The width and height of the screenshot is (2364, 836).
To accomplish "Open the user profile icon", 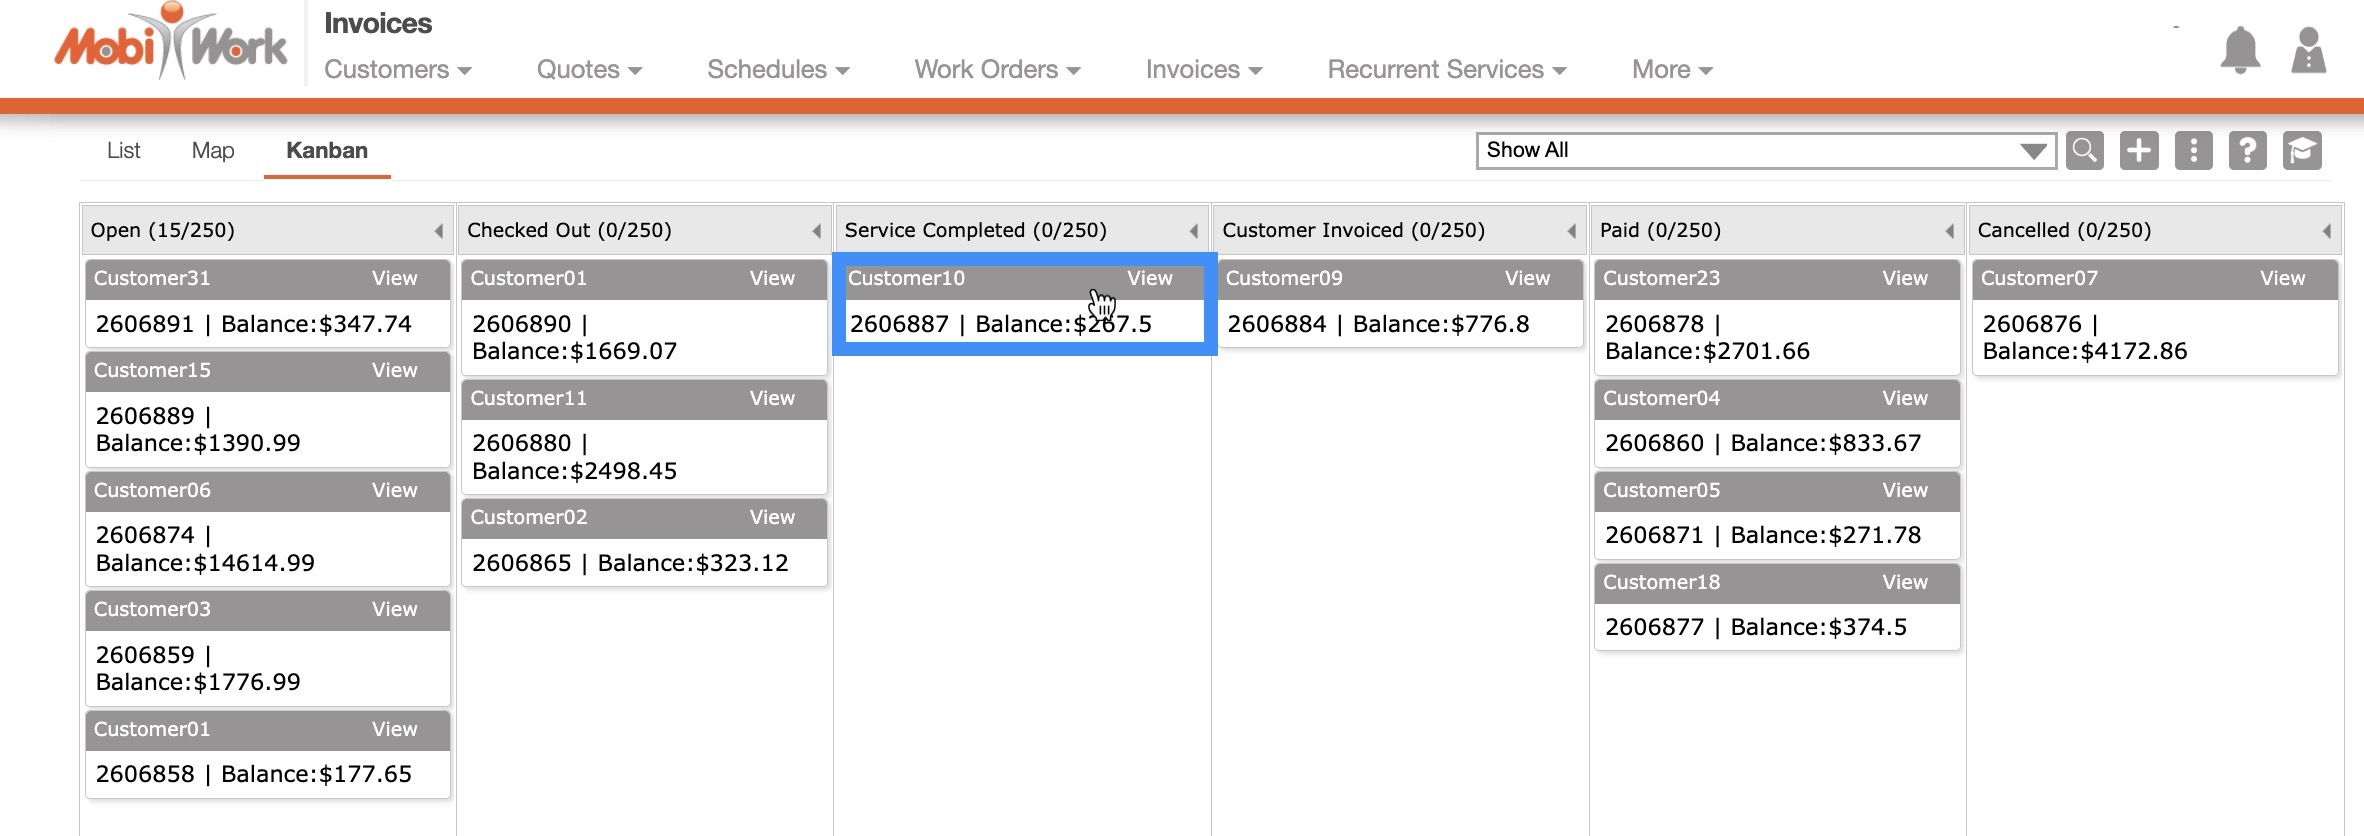I will 2308,50.
